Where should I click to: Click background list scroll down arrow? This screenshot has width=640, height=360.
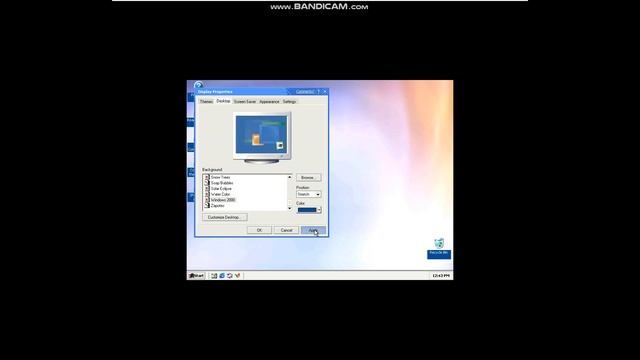click(x=290, y=209)
